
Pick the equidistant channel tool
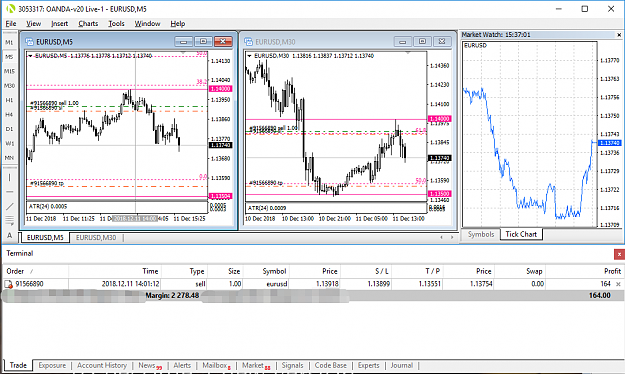click(9, 220)
